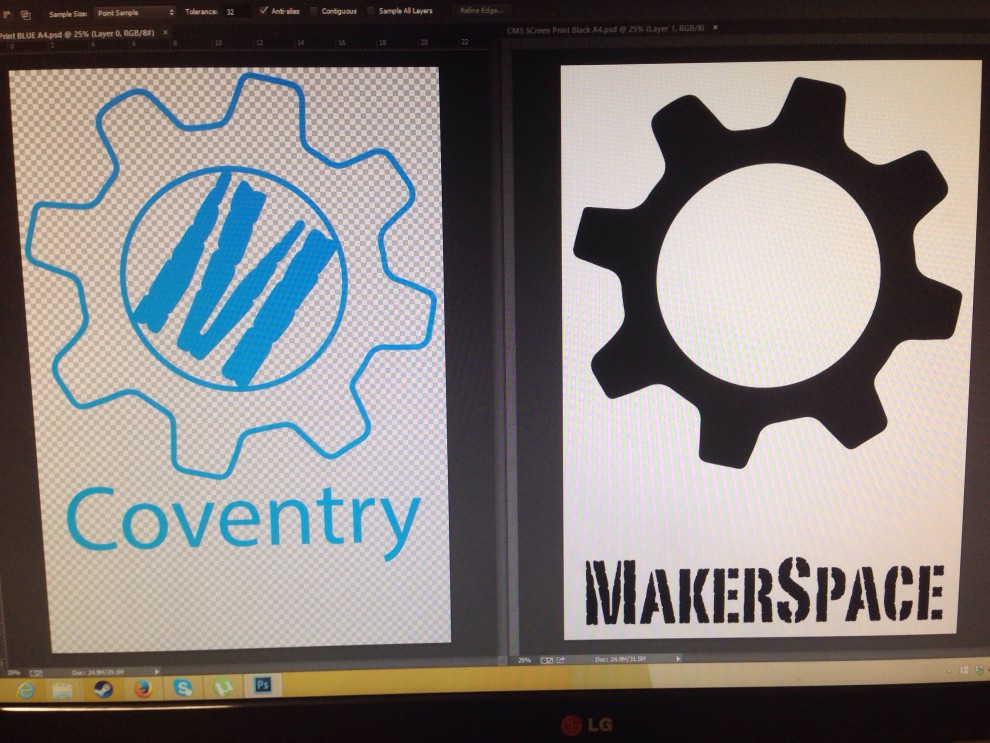Open File Explorer from the taskbar

pos(63,690)
